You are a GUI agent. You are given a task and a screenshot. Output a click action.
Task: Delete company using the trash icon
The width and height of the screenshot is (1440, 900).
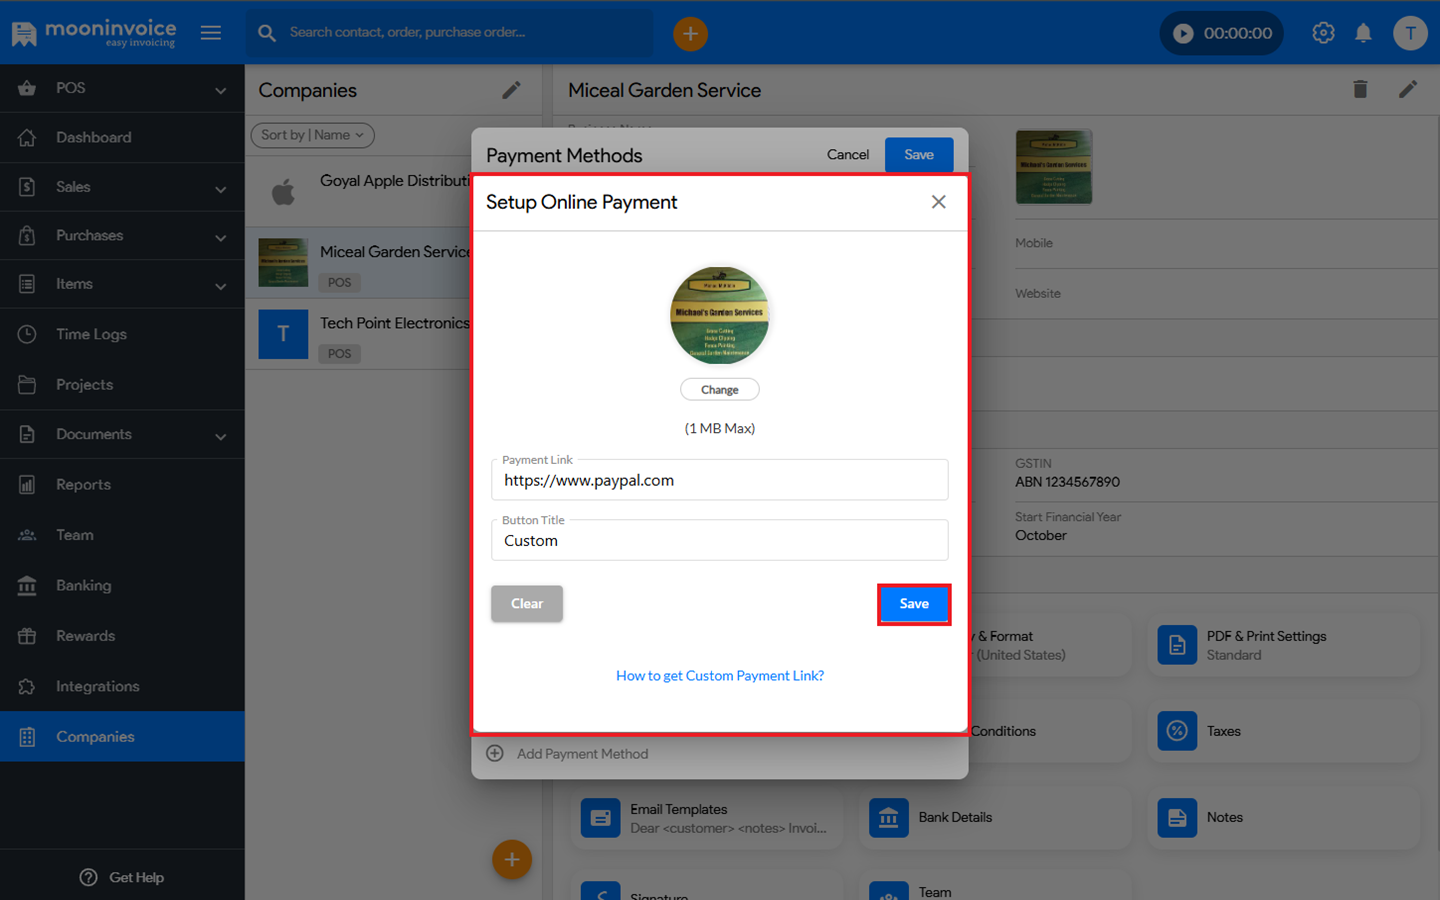click(1360, 90)
